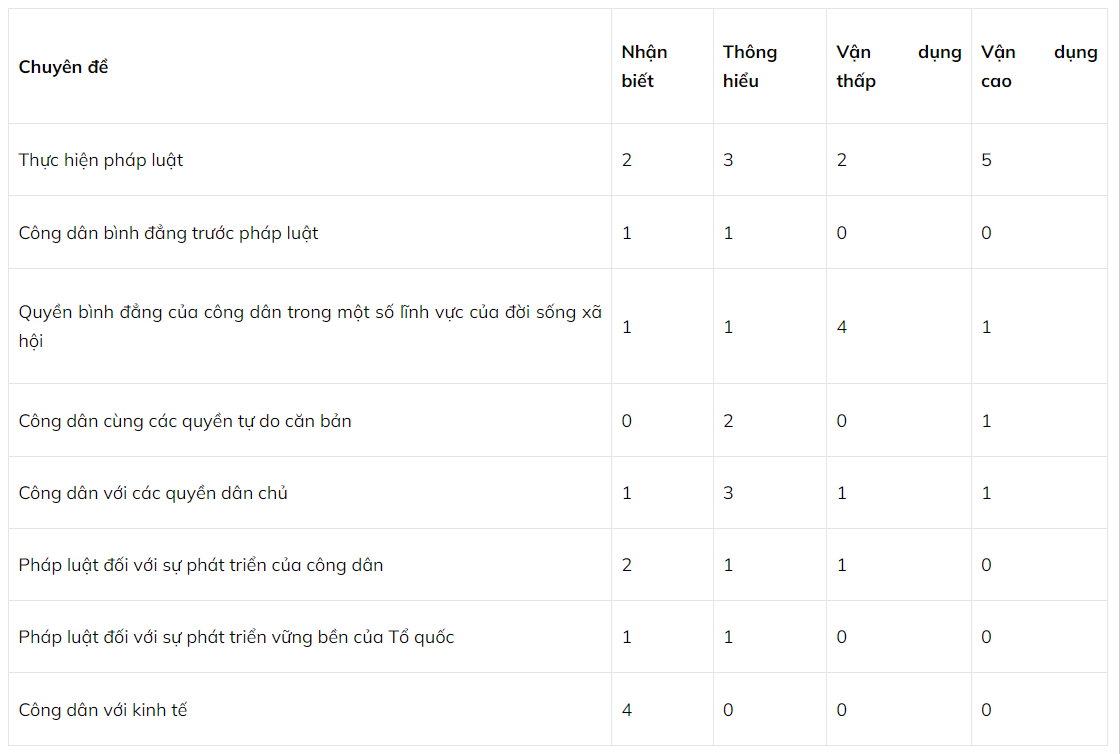Screen dimensions: 1120x754
Task: Click value 5 in the Thực hiện pháp luật row
Action: click(987, 160)
